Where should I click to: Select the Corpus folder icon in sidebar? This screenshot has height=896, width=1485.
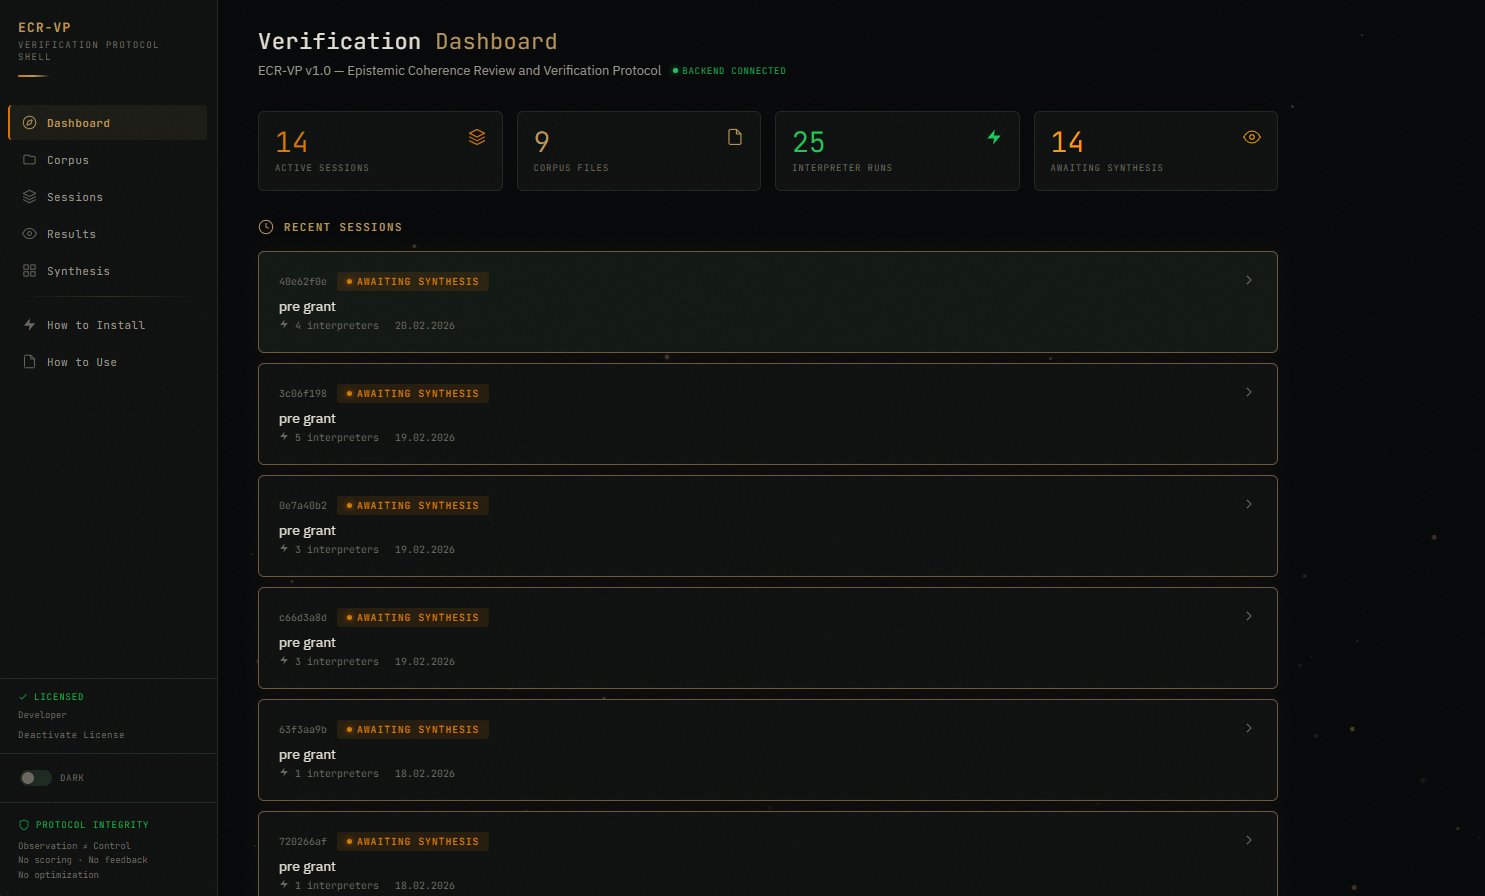tap(30, 160)
